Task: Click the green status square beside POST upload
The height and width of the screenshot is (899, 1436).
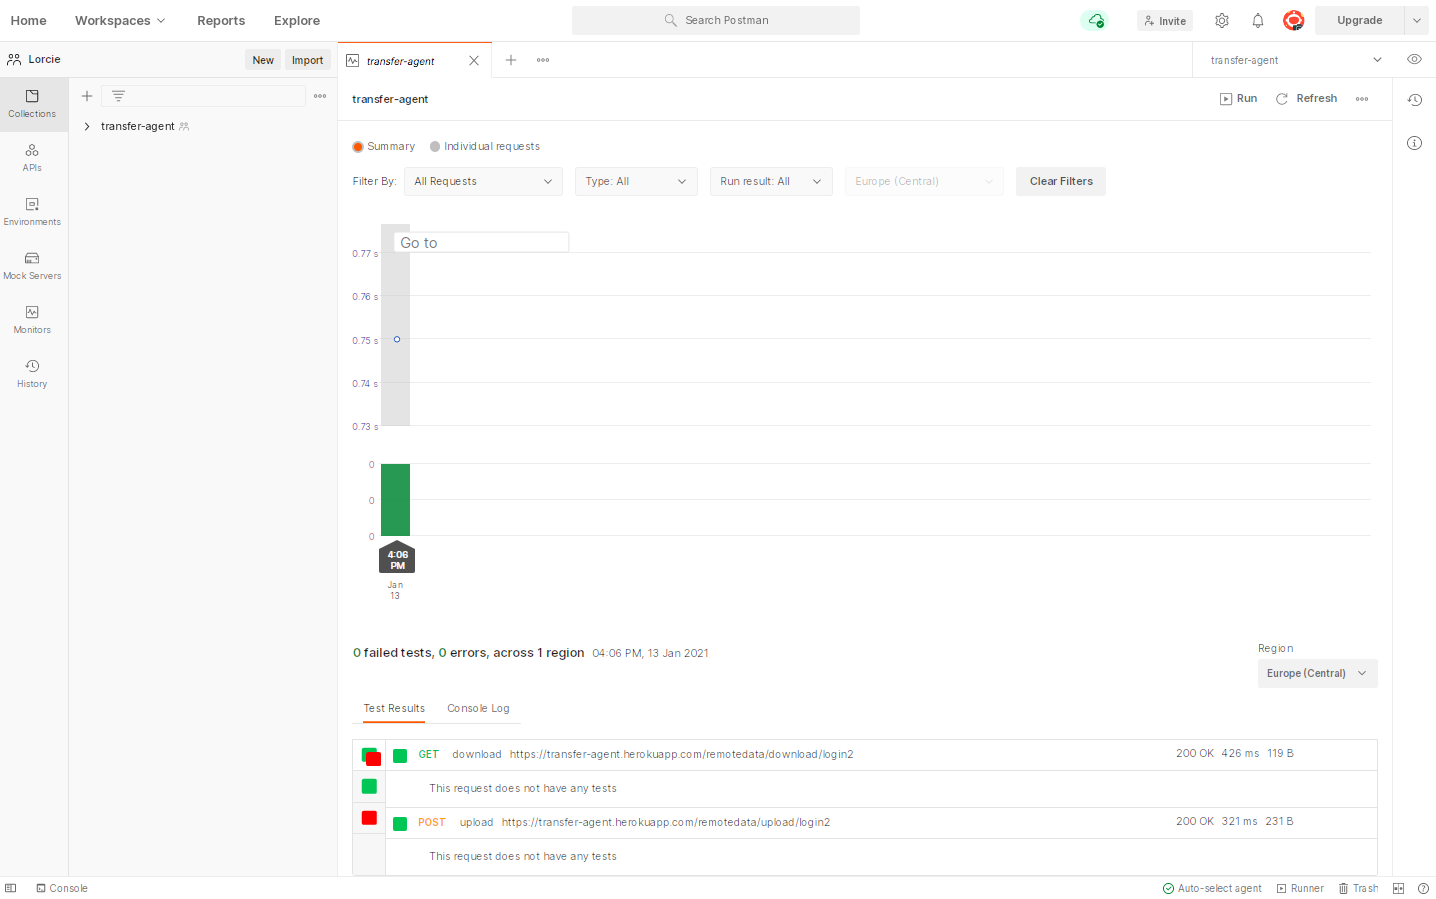Action: click(400, 824)
